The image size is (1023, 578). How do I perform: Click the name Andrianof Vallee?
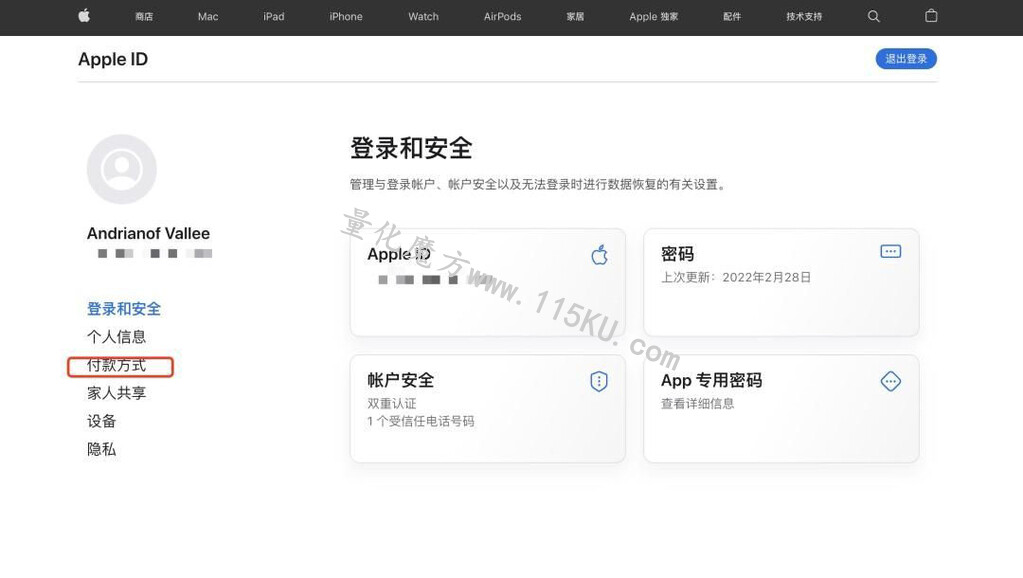tap(148, 234)
